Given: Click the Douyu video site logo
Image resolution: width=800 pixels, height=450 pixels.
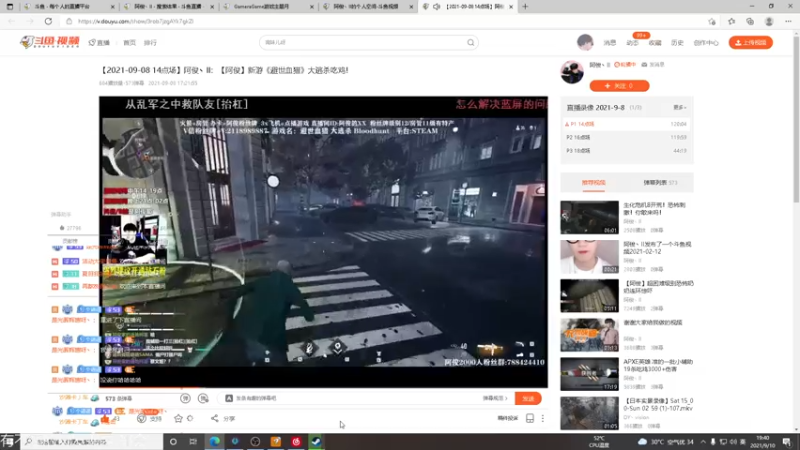Looking at the screenshot, I should pos(49,42).
